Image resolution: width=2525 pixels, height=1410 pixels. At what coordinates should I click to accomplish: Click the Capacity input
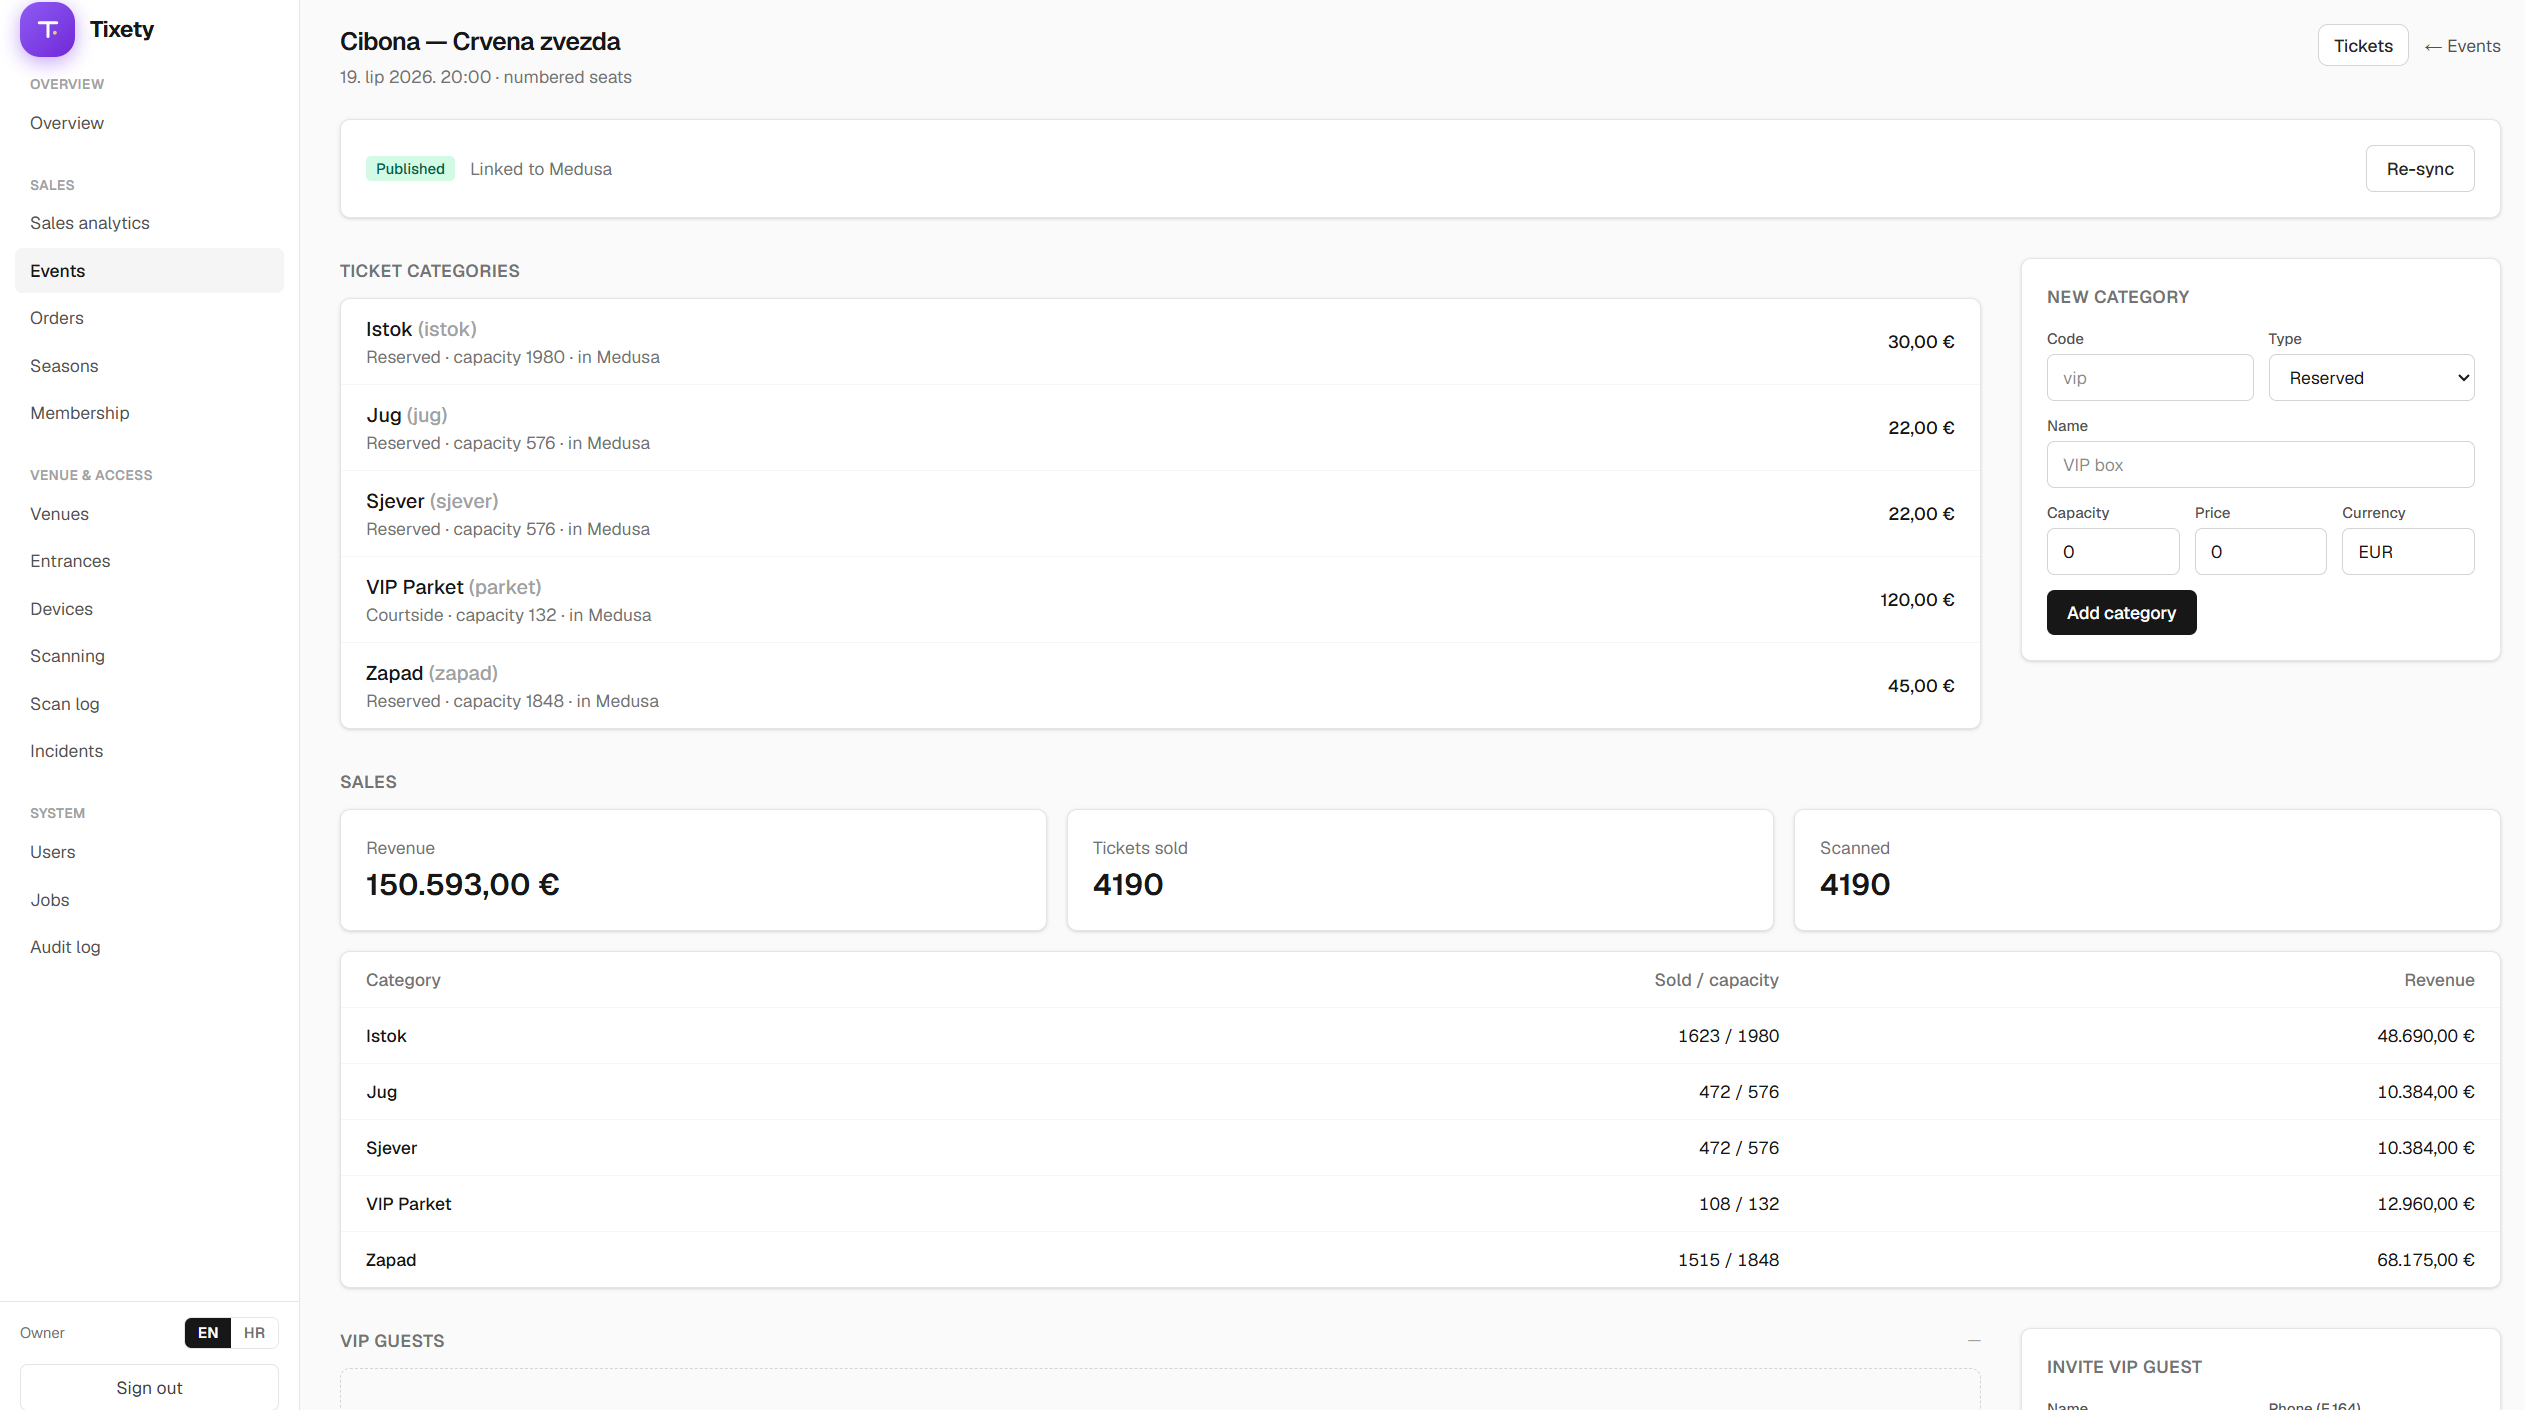2113,552
